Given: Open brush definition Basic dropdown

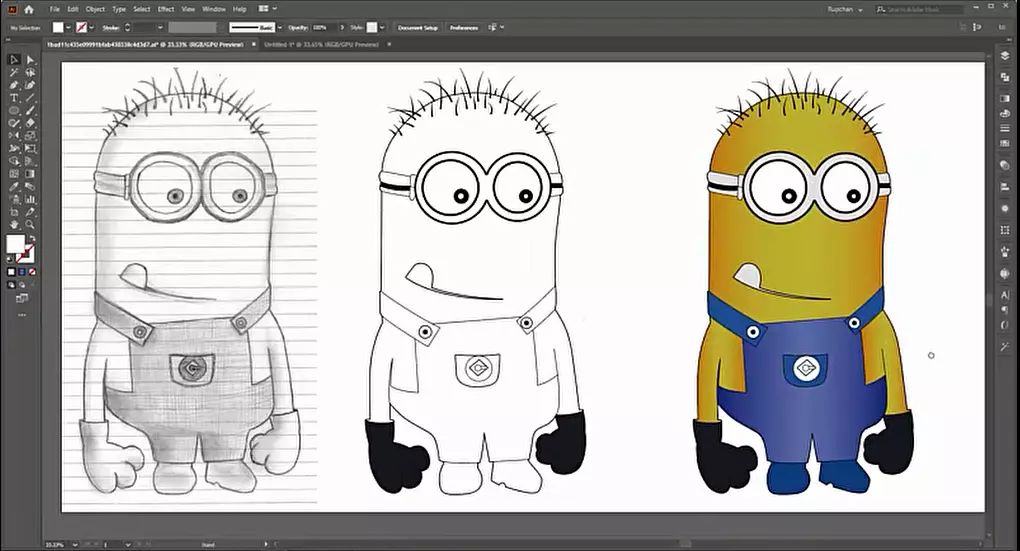Looking at the screenshot, I should pyautogui.click(x=280, y=27).
